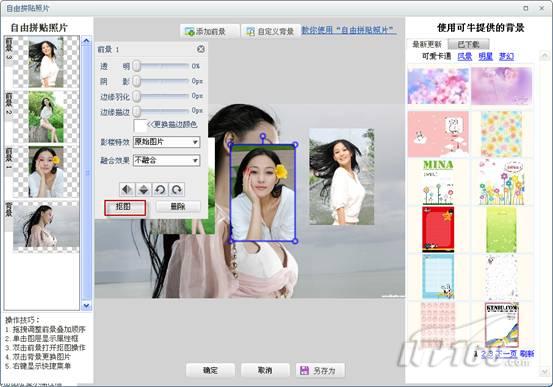Switch to the 最新更新 tab

point(427,44)
